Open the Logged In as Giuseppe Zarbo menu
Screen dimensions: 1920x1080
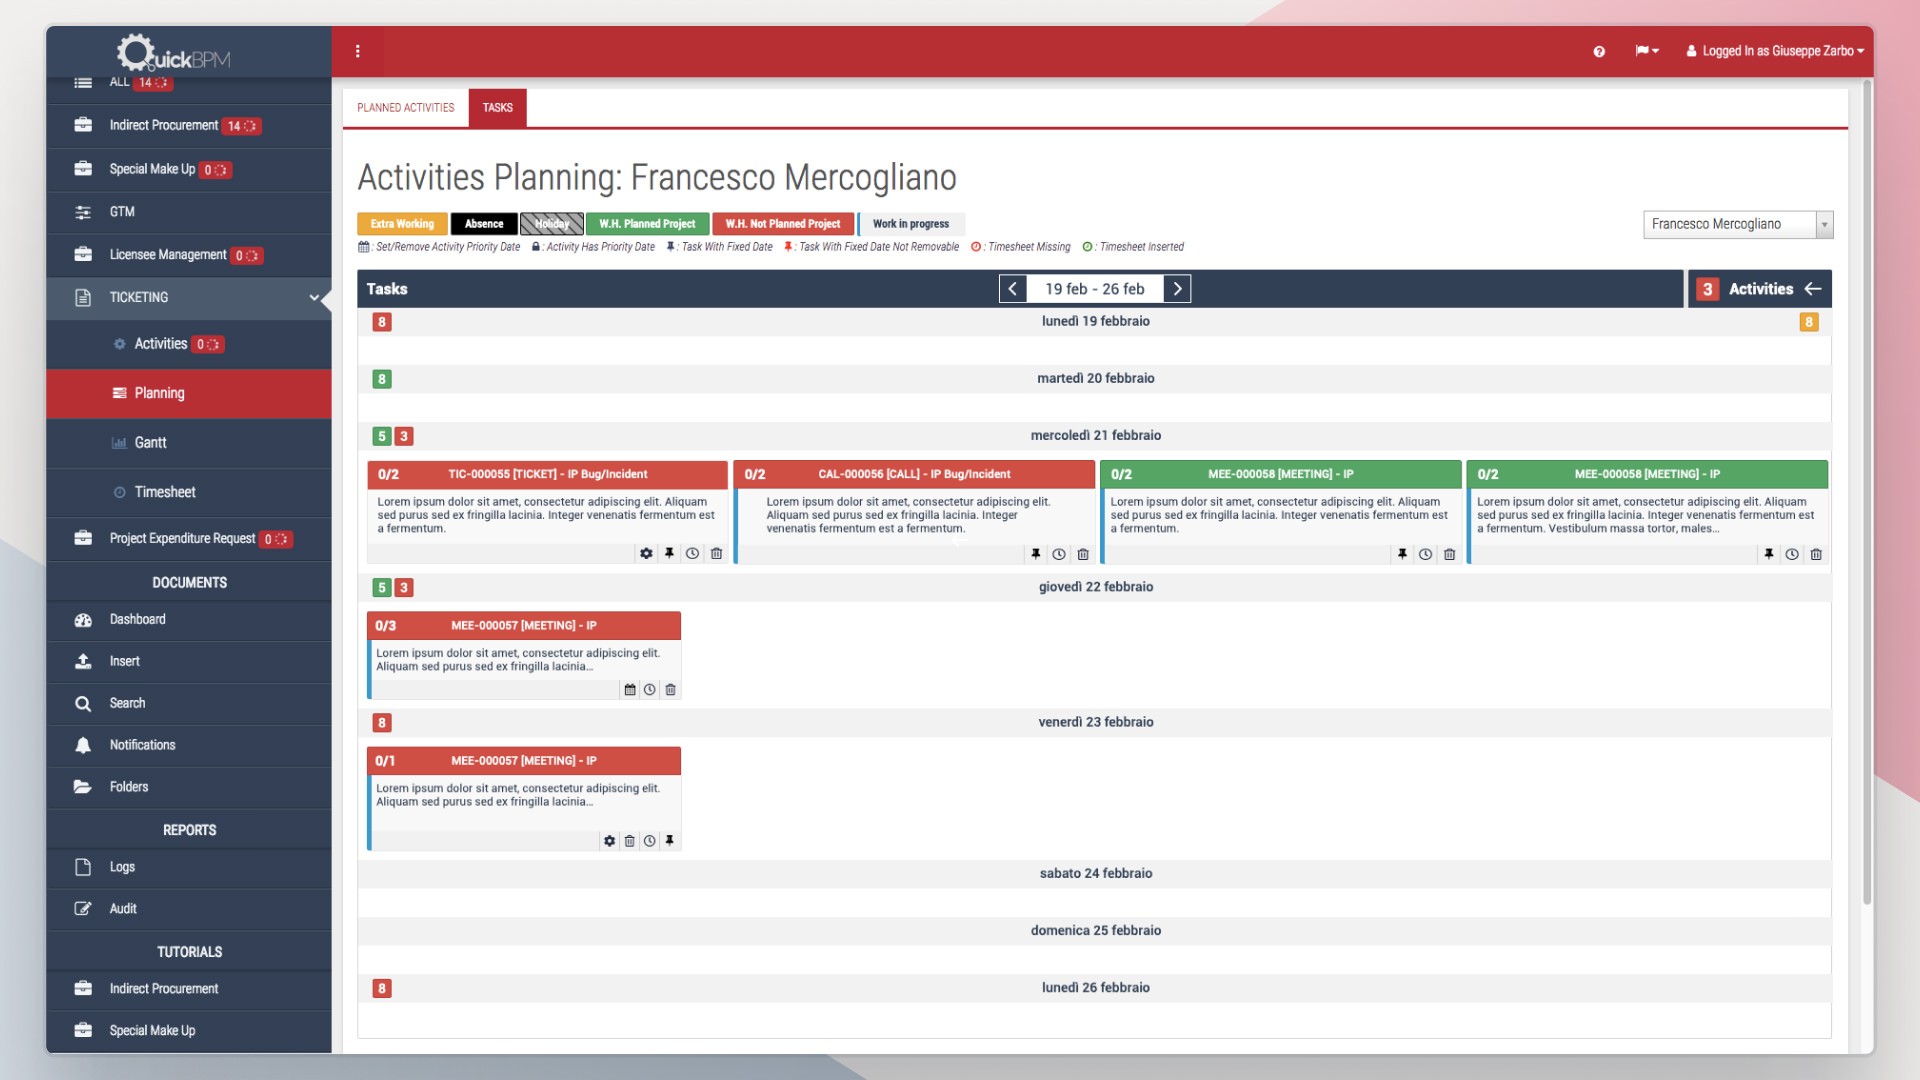coord(1775,51)
